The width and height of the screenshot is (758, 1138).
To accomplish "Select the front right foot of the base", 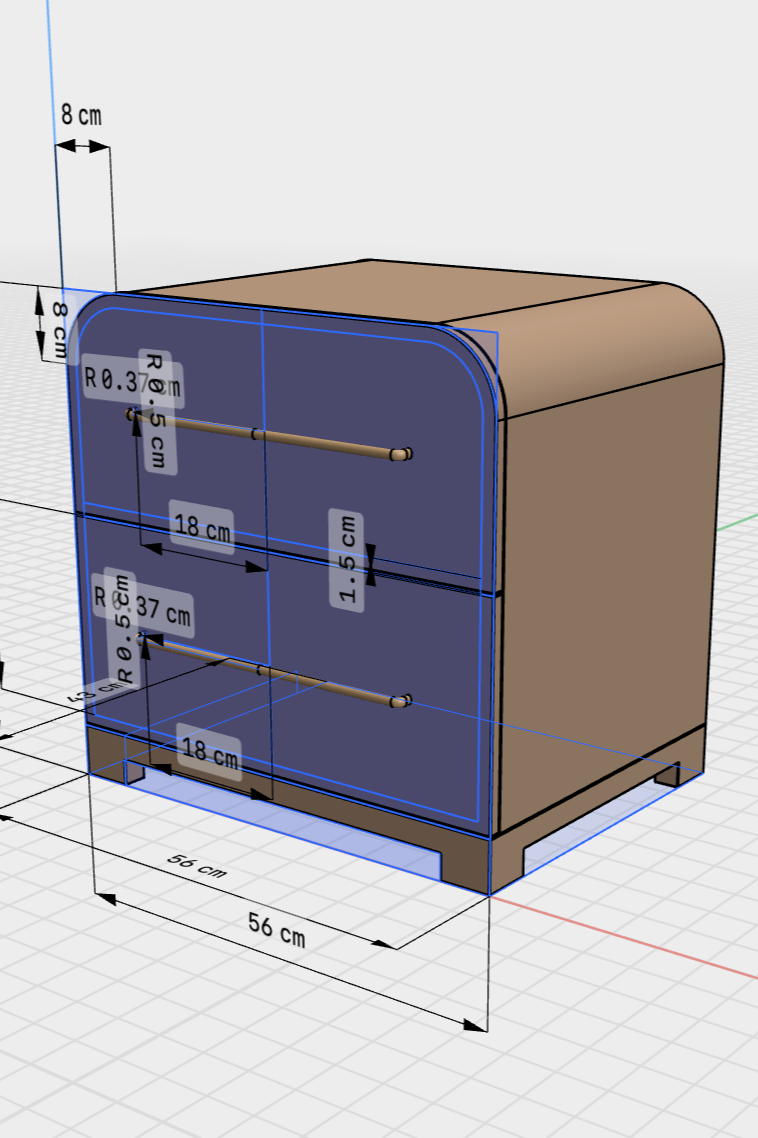I will (x=481, y=867).
